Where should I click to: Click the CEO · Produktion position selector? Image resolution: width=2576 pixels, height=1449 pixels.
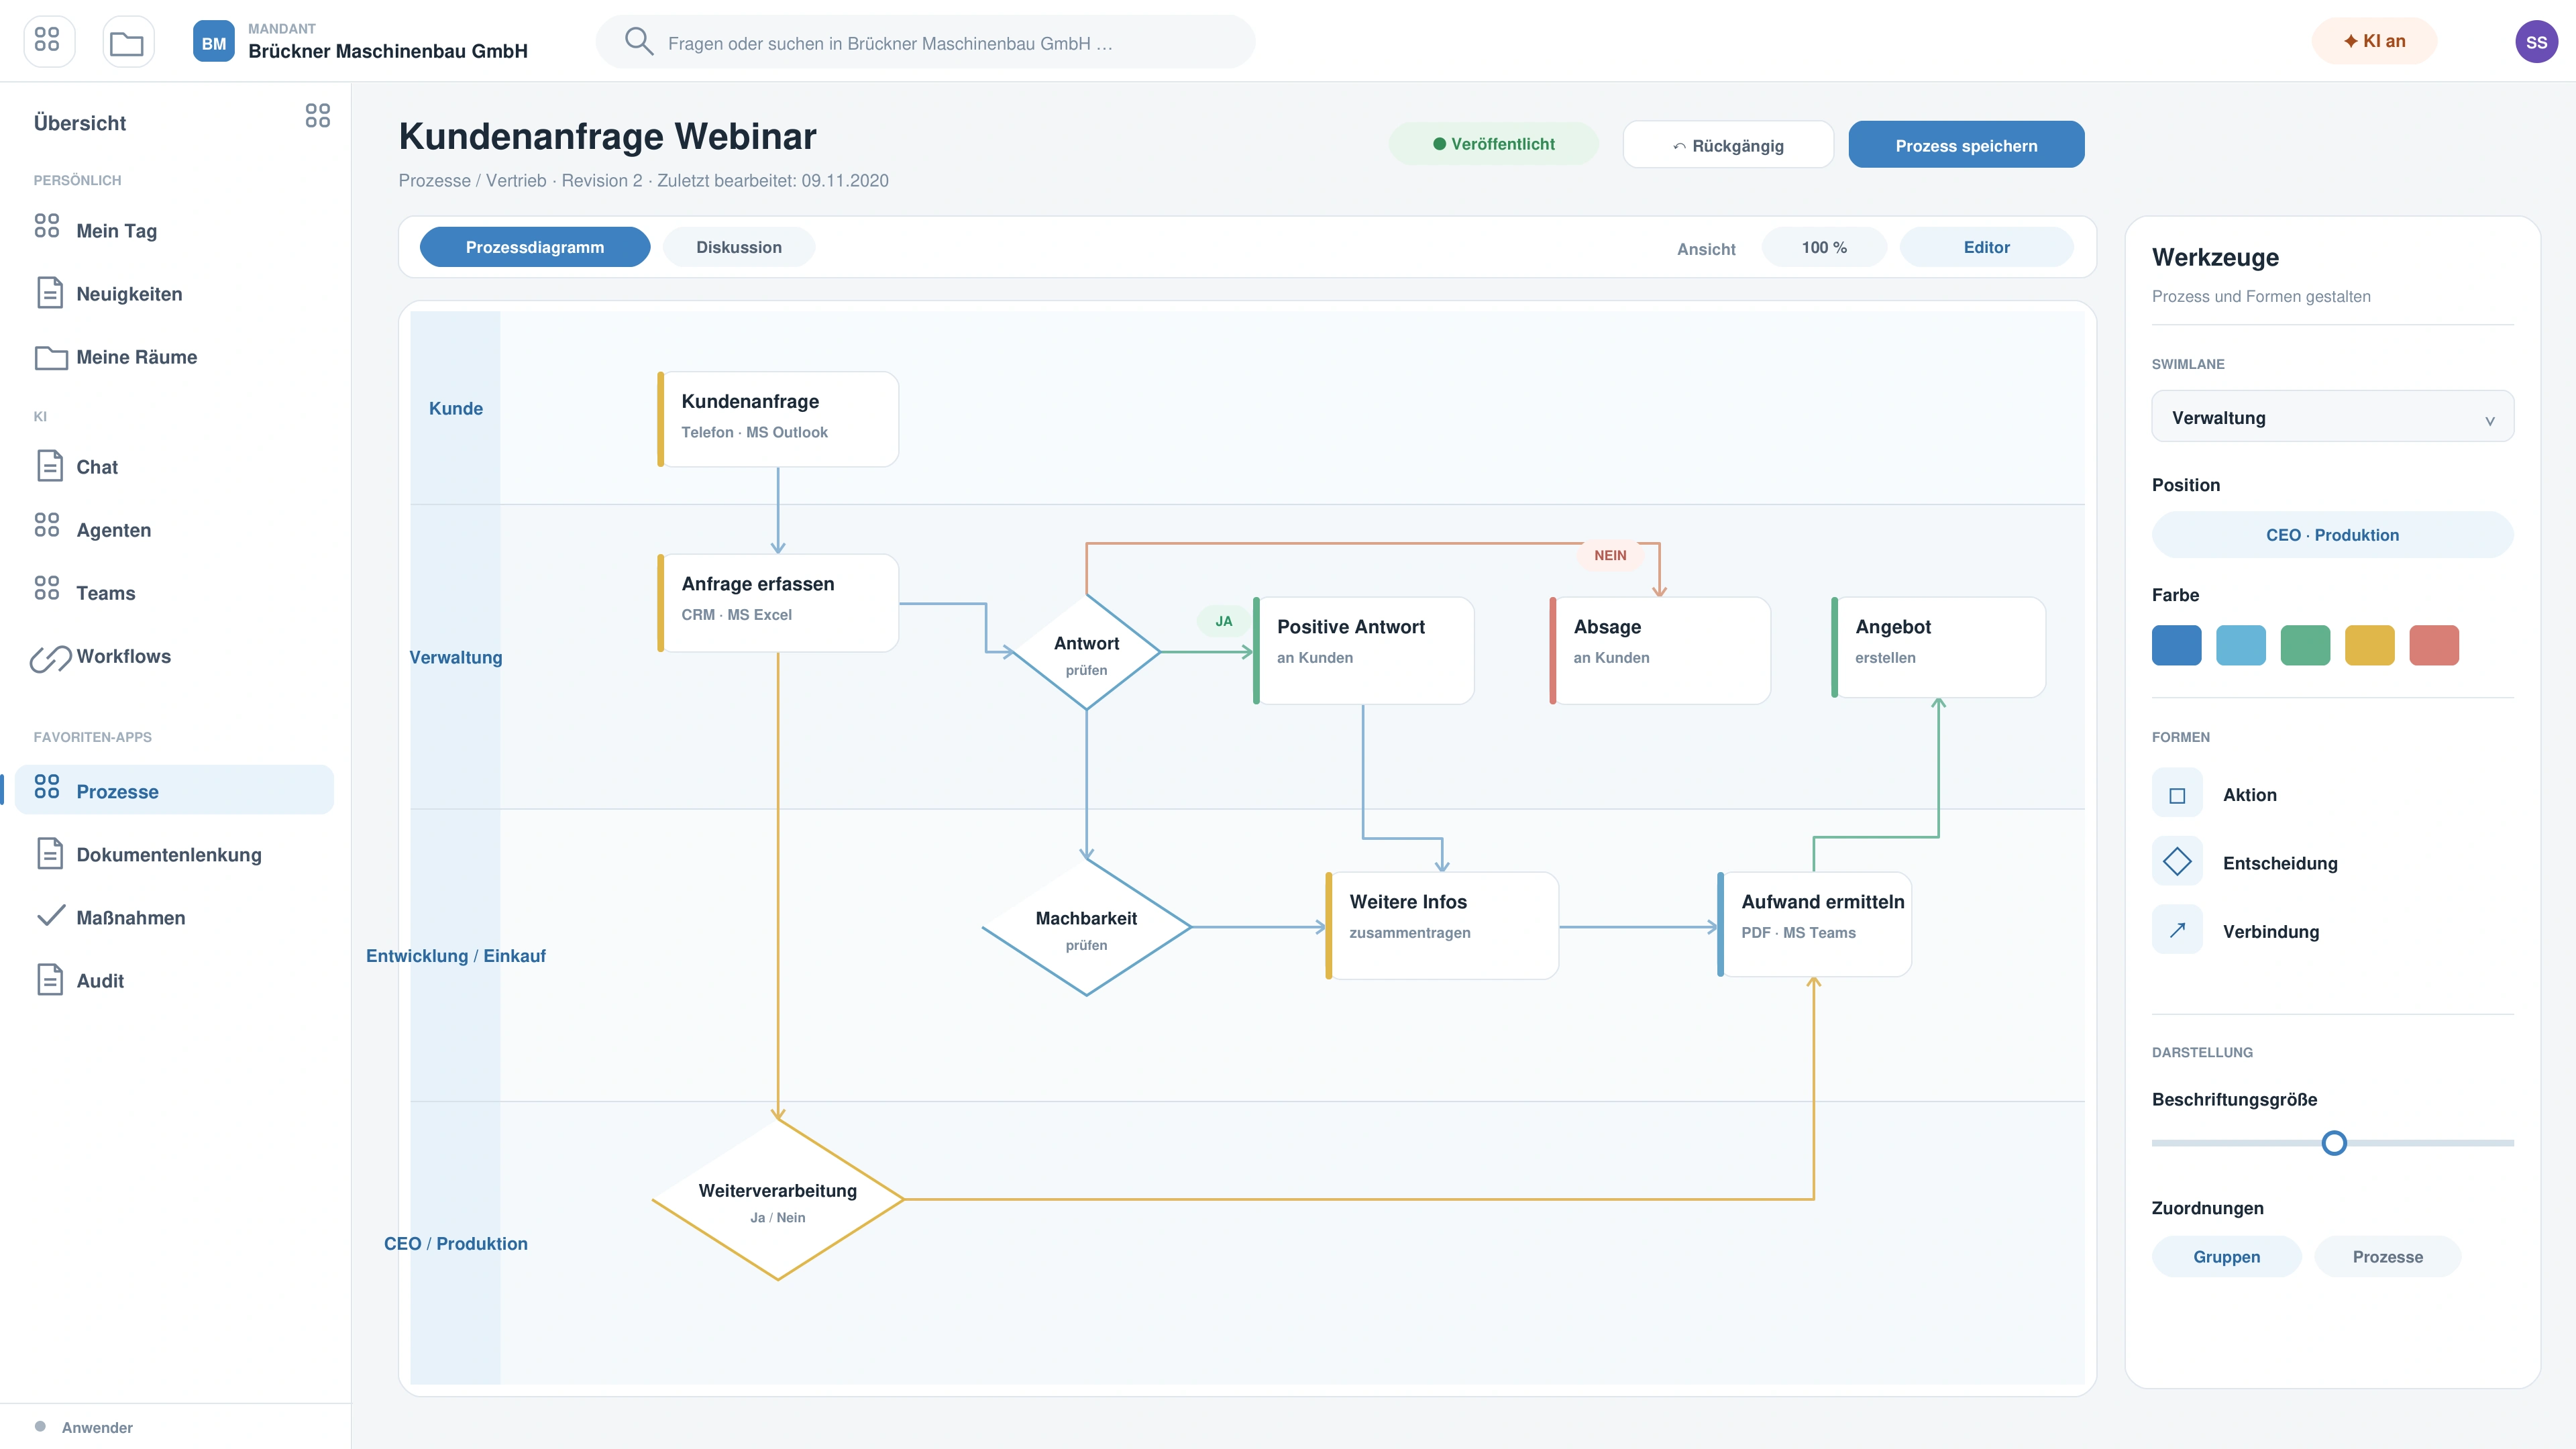coord(2332,535)
